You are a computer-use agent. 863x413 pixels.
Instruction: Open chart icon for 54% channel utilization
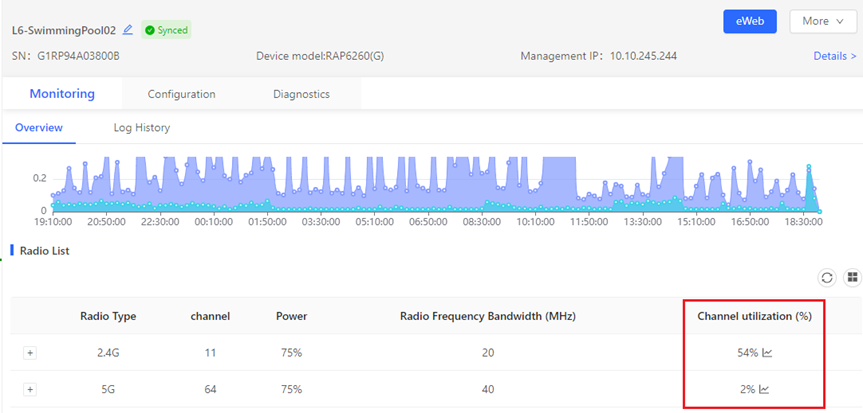pyautogui.click(x=767, y=353)
